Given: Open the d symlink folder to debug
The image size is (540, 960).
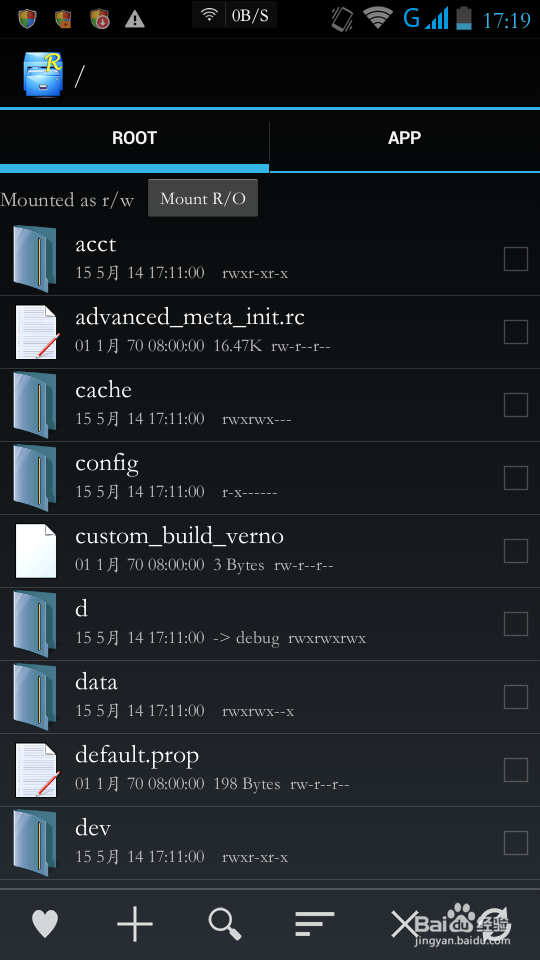Looking at the screenshot, I should (x=270, y=624).
